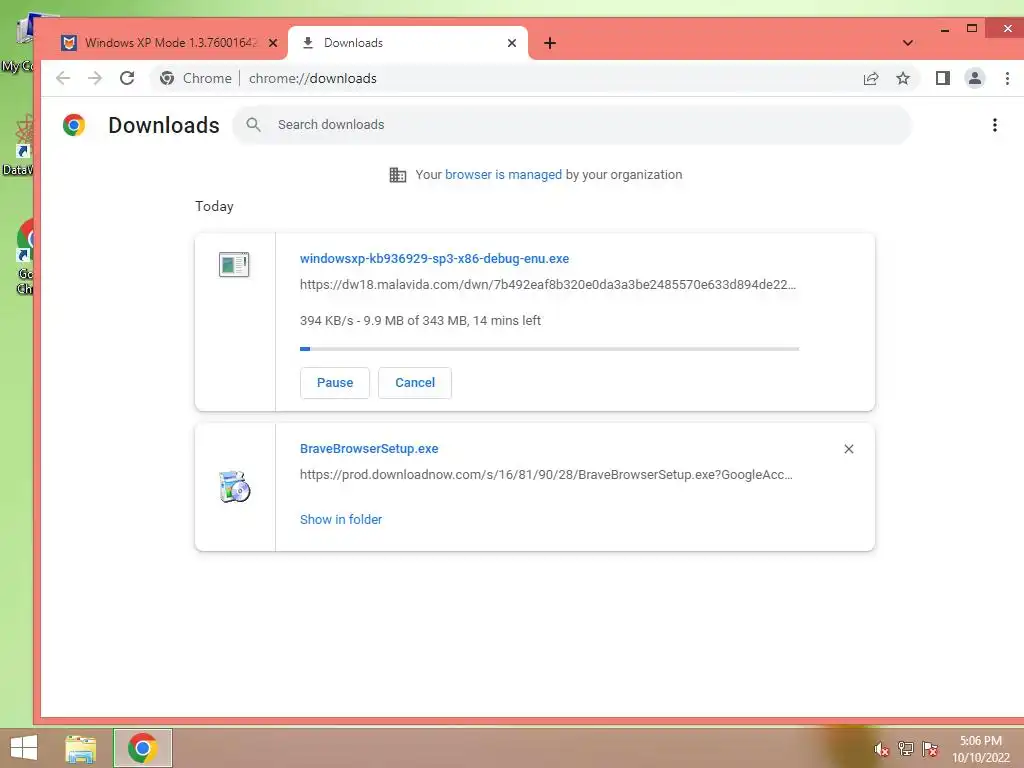Viewport: 1024px width, 768px height.
Task: Open the BraveBrowserSetup.exe file link
Action: pyautogui.click(x=369, y=449)
